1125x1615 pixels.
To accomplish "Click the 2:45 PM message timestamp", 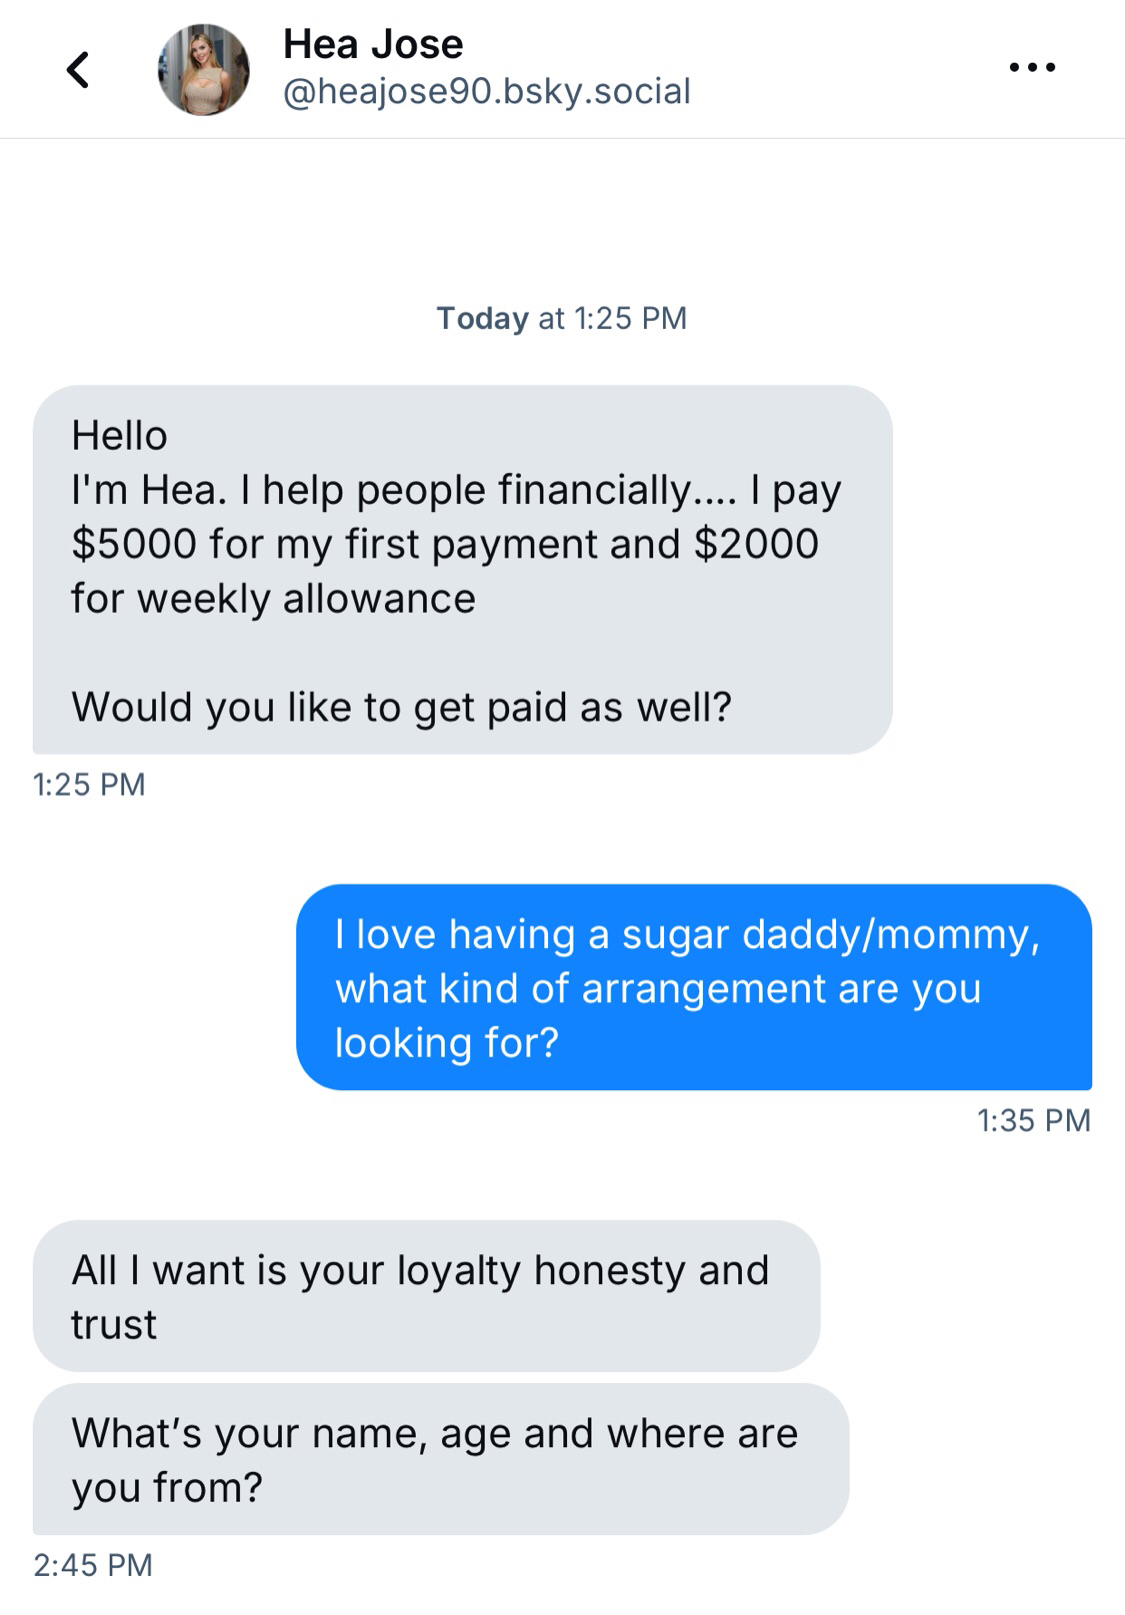I will point(92,1565).
